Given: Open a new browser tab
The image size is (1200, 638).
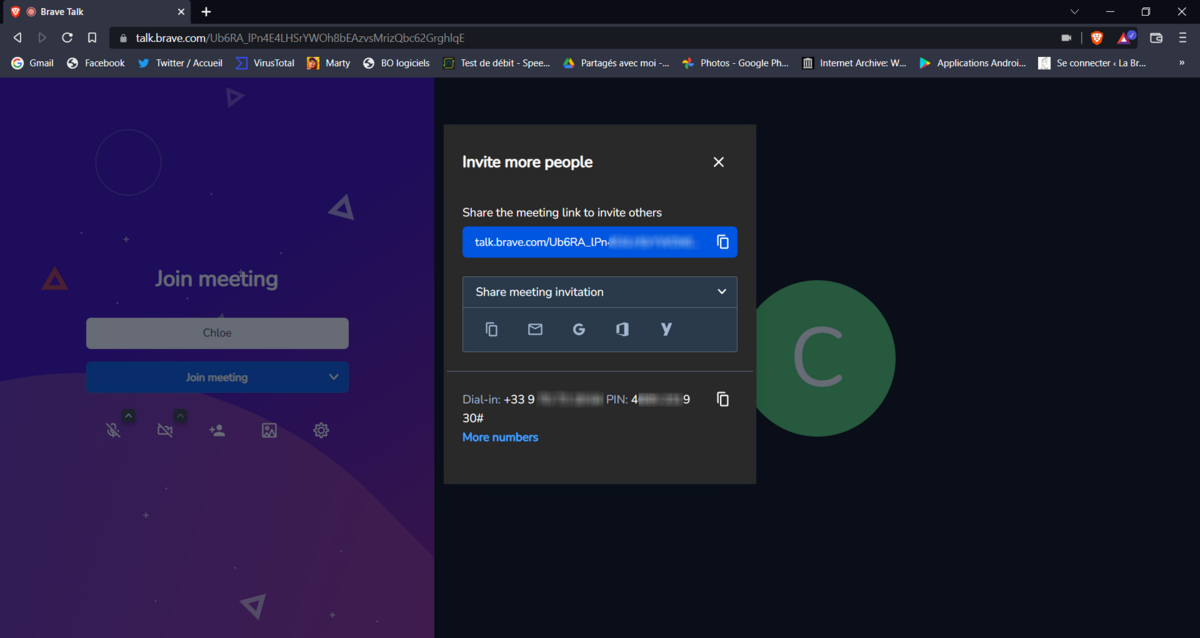Looking at the screenshot, I should [x=206, y=12].
